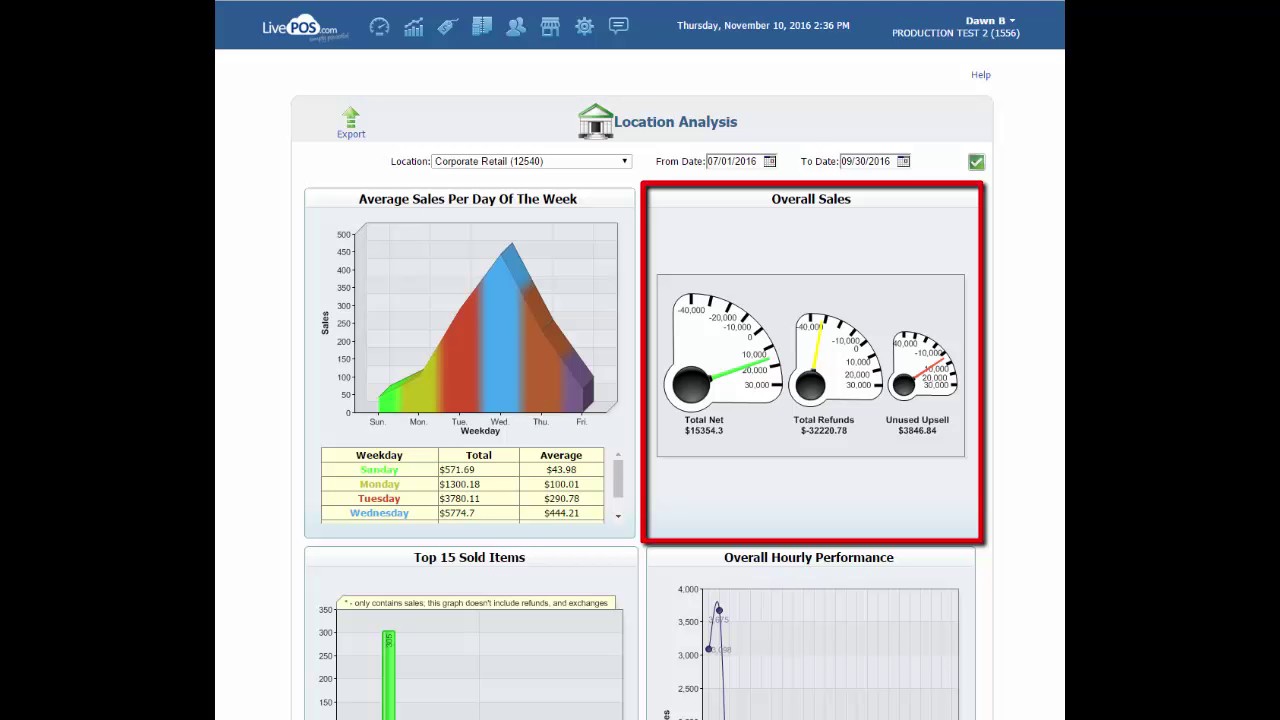Click the 3,675 data point in hourly chart
This screenshot has width=1280, height=720.
tap(718, 611)
